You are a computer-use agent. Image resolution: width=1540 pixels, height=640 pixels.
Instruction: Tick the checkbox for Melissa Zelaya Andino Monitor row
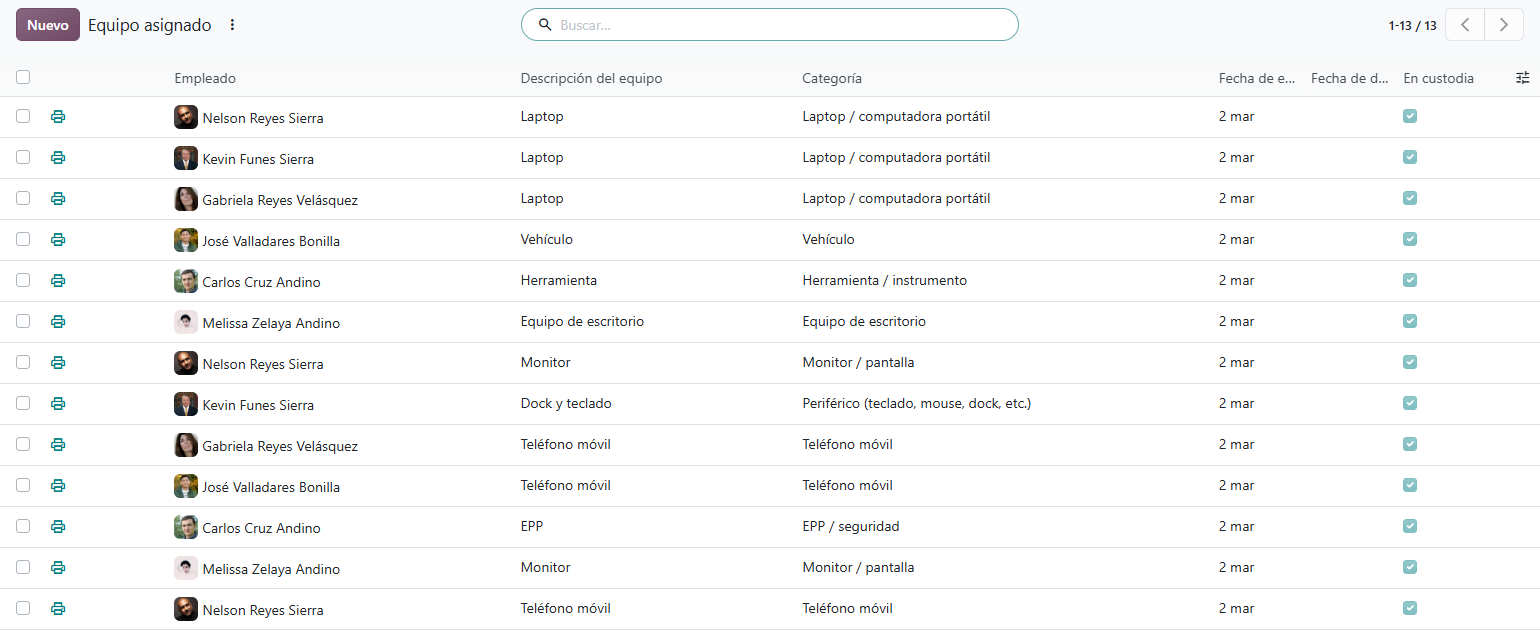pyautogui.click(x=23, y=567)
